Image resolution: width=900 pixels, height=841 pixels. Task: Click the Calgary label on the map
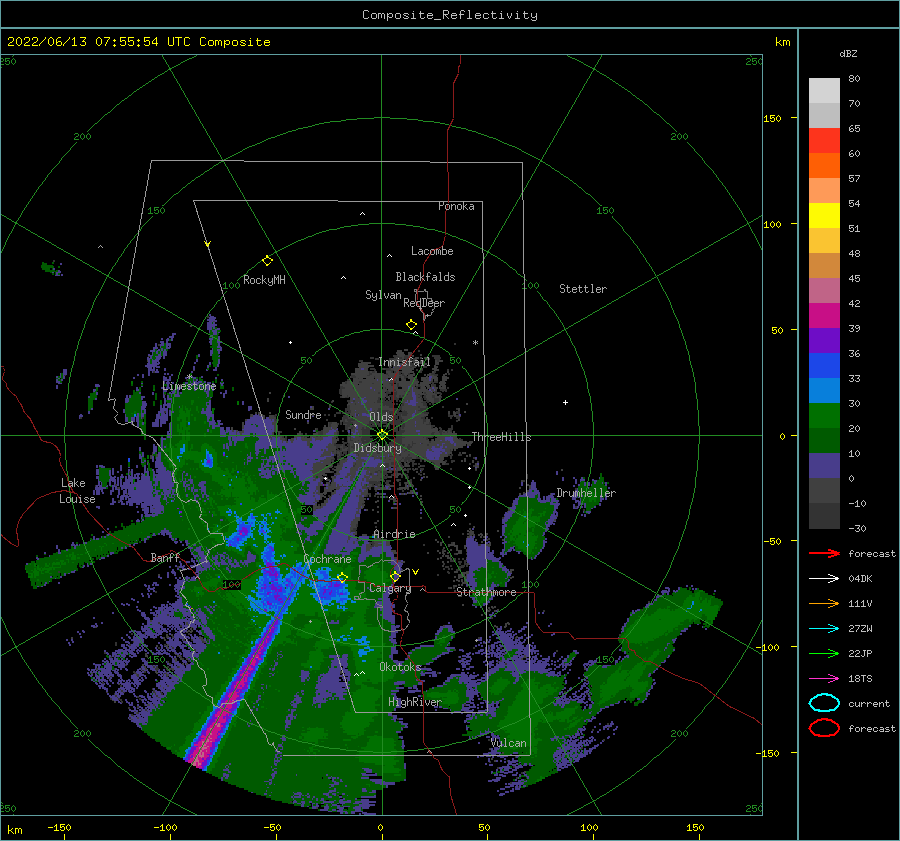tap(390, 588)
